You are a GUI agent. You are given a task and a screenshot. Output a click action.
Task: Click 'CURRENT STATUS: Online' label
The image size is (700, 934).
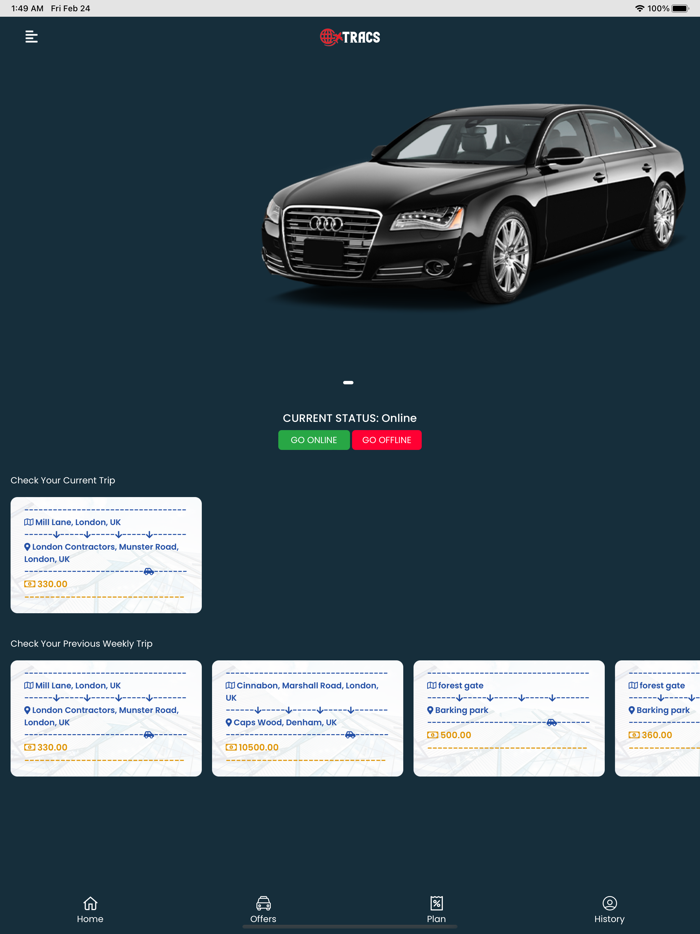tap(350, 418)
